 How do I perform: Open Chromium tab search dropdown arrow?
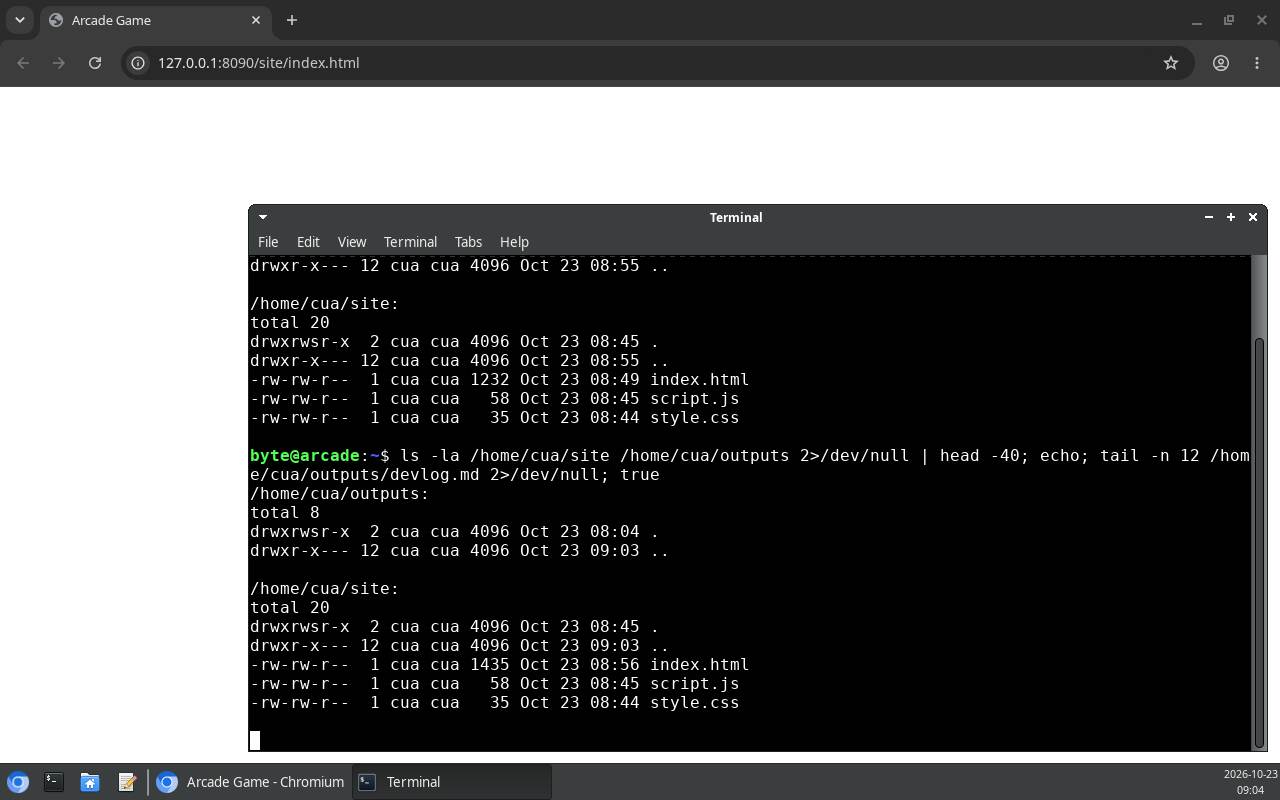tap(19, 20)
